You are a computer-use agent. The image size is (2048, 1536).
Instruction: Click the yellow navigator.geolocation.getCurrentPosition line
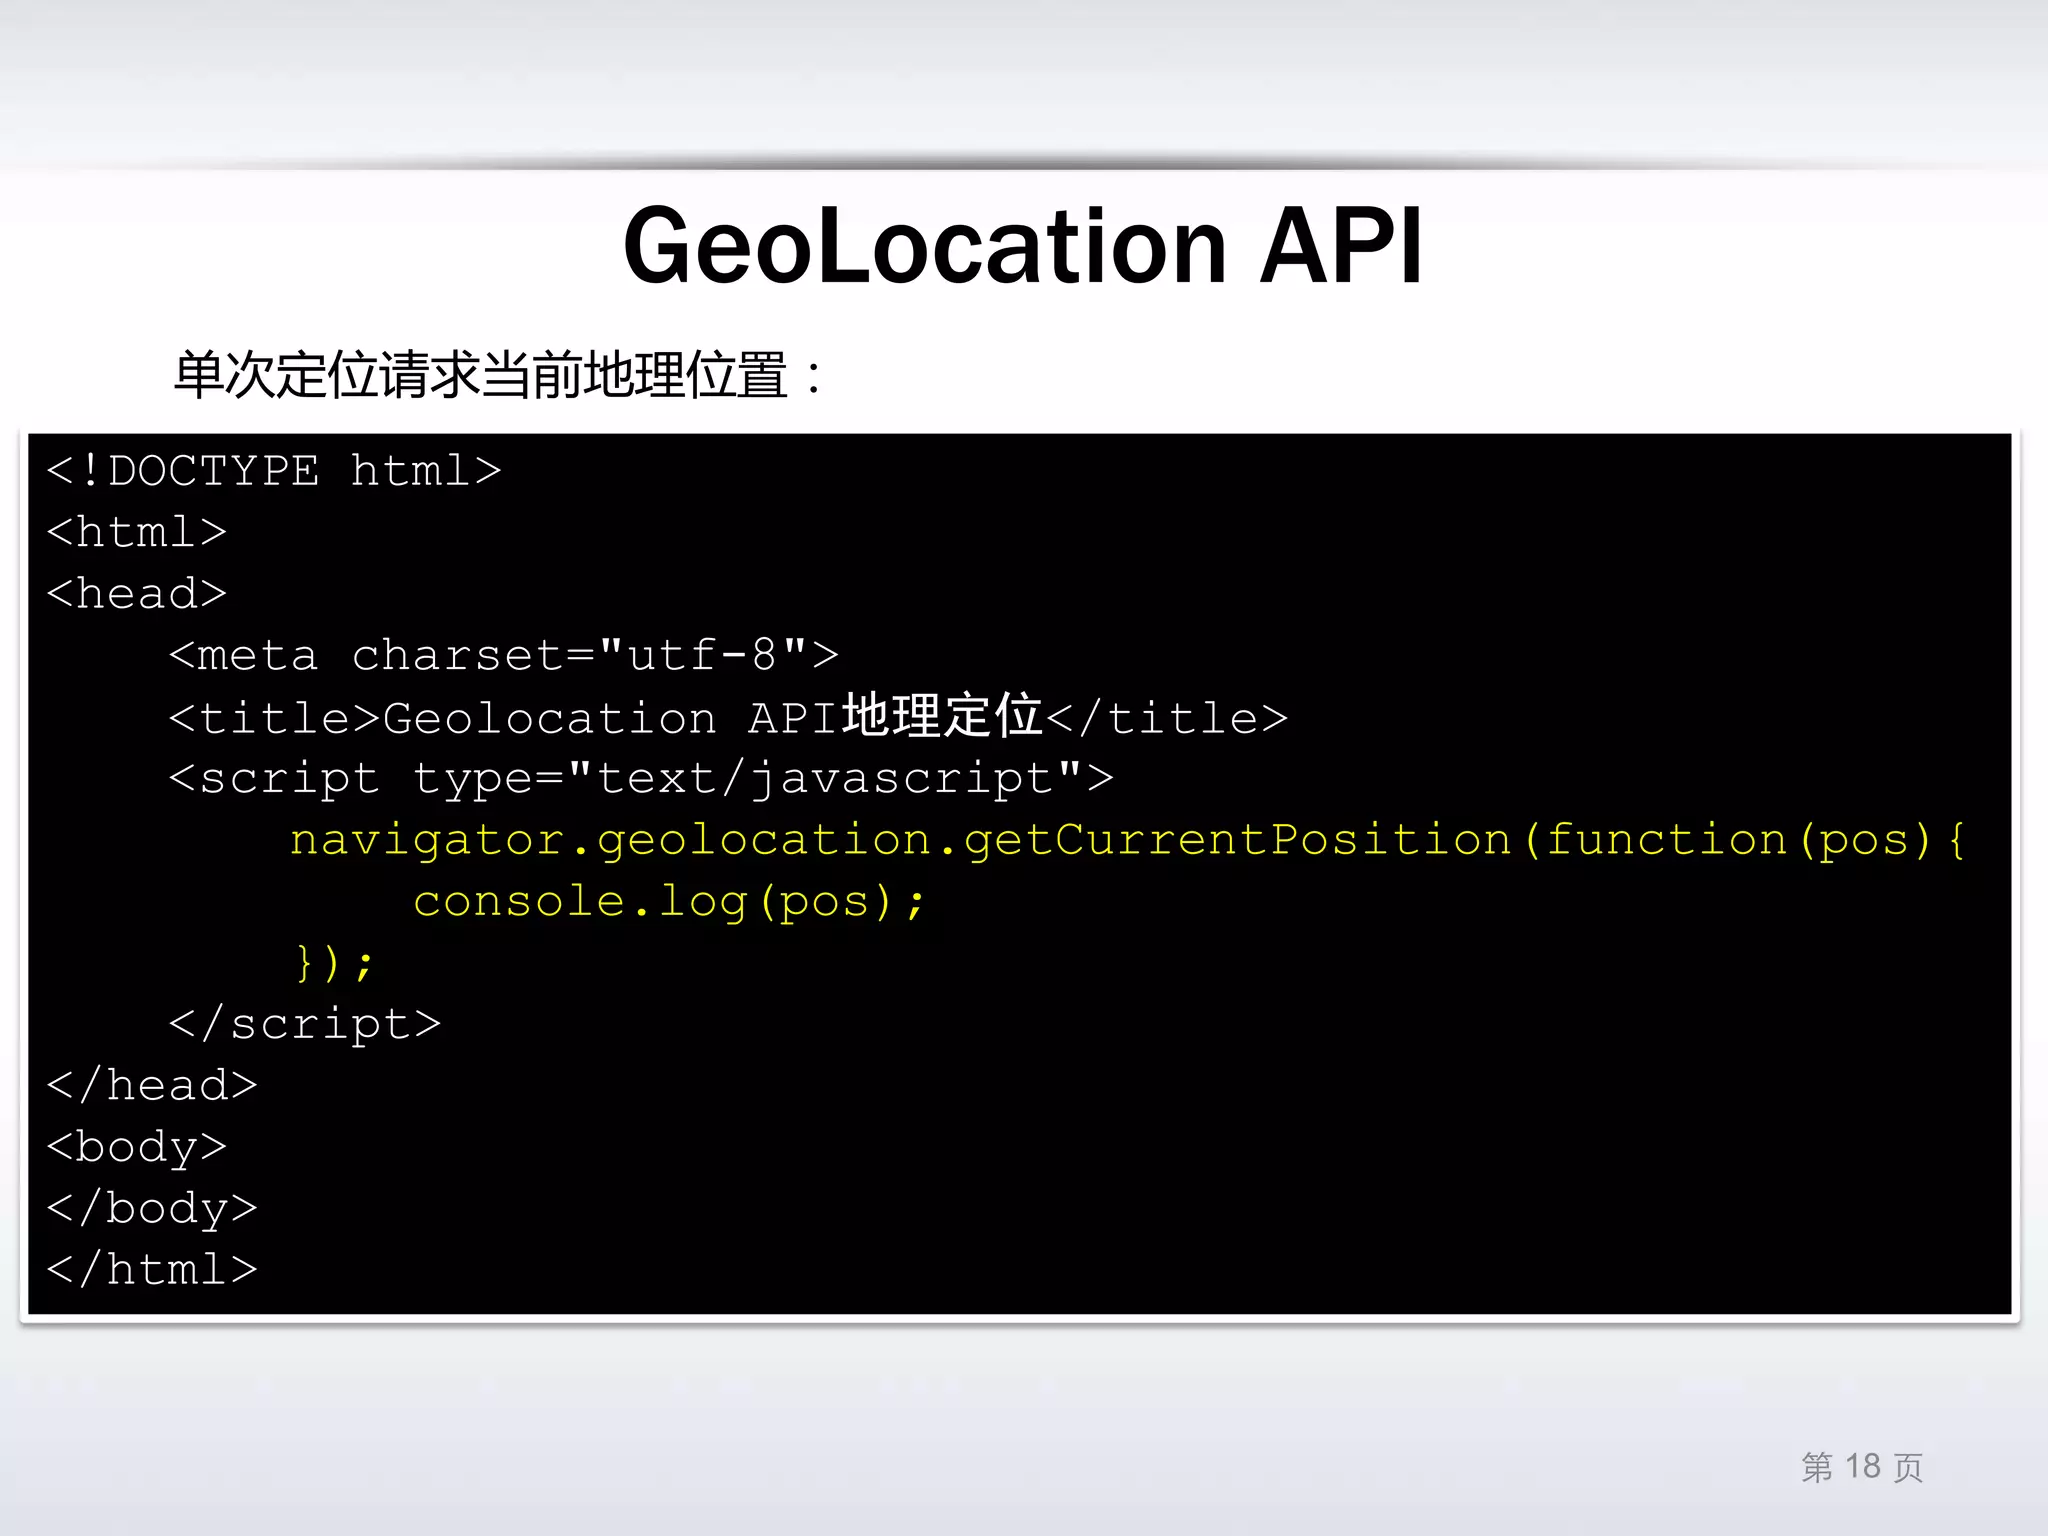click(1127, 841)
